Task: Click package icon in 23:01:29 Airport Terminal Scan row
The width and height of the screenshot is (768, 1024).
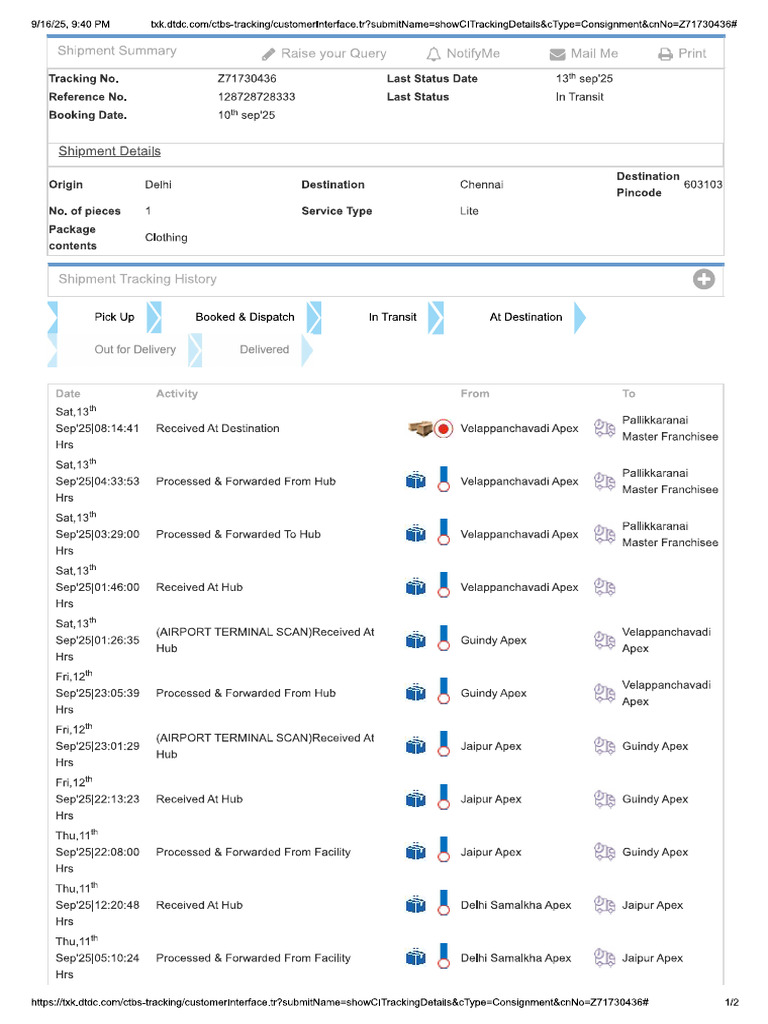Action: (x=415, y=746)
